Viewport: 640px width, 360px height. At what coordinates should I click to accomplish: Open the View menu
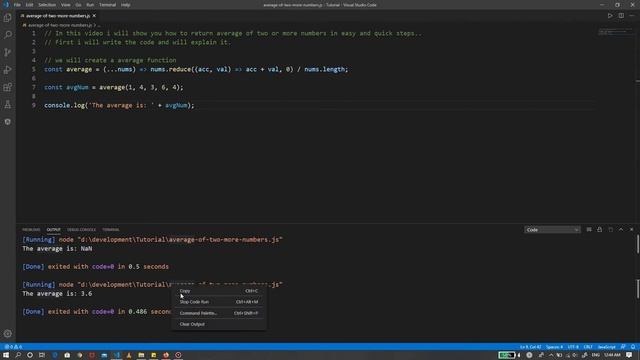coord(65,5)
